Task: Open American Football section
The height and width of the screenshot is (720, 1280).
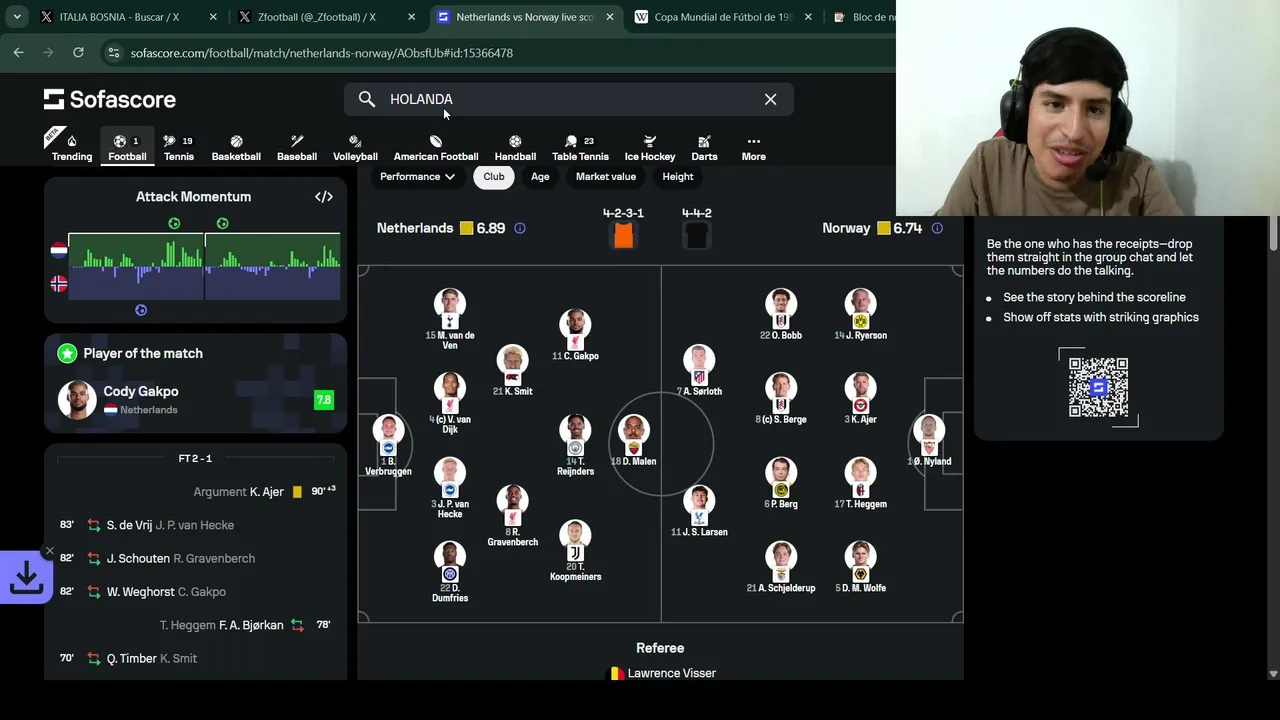Action: tap(436, 148)
